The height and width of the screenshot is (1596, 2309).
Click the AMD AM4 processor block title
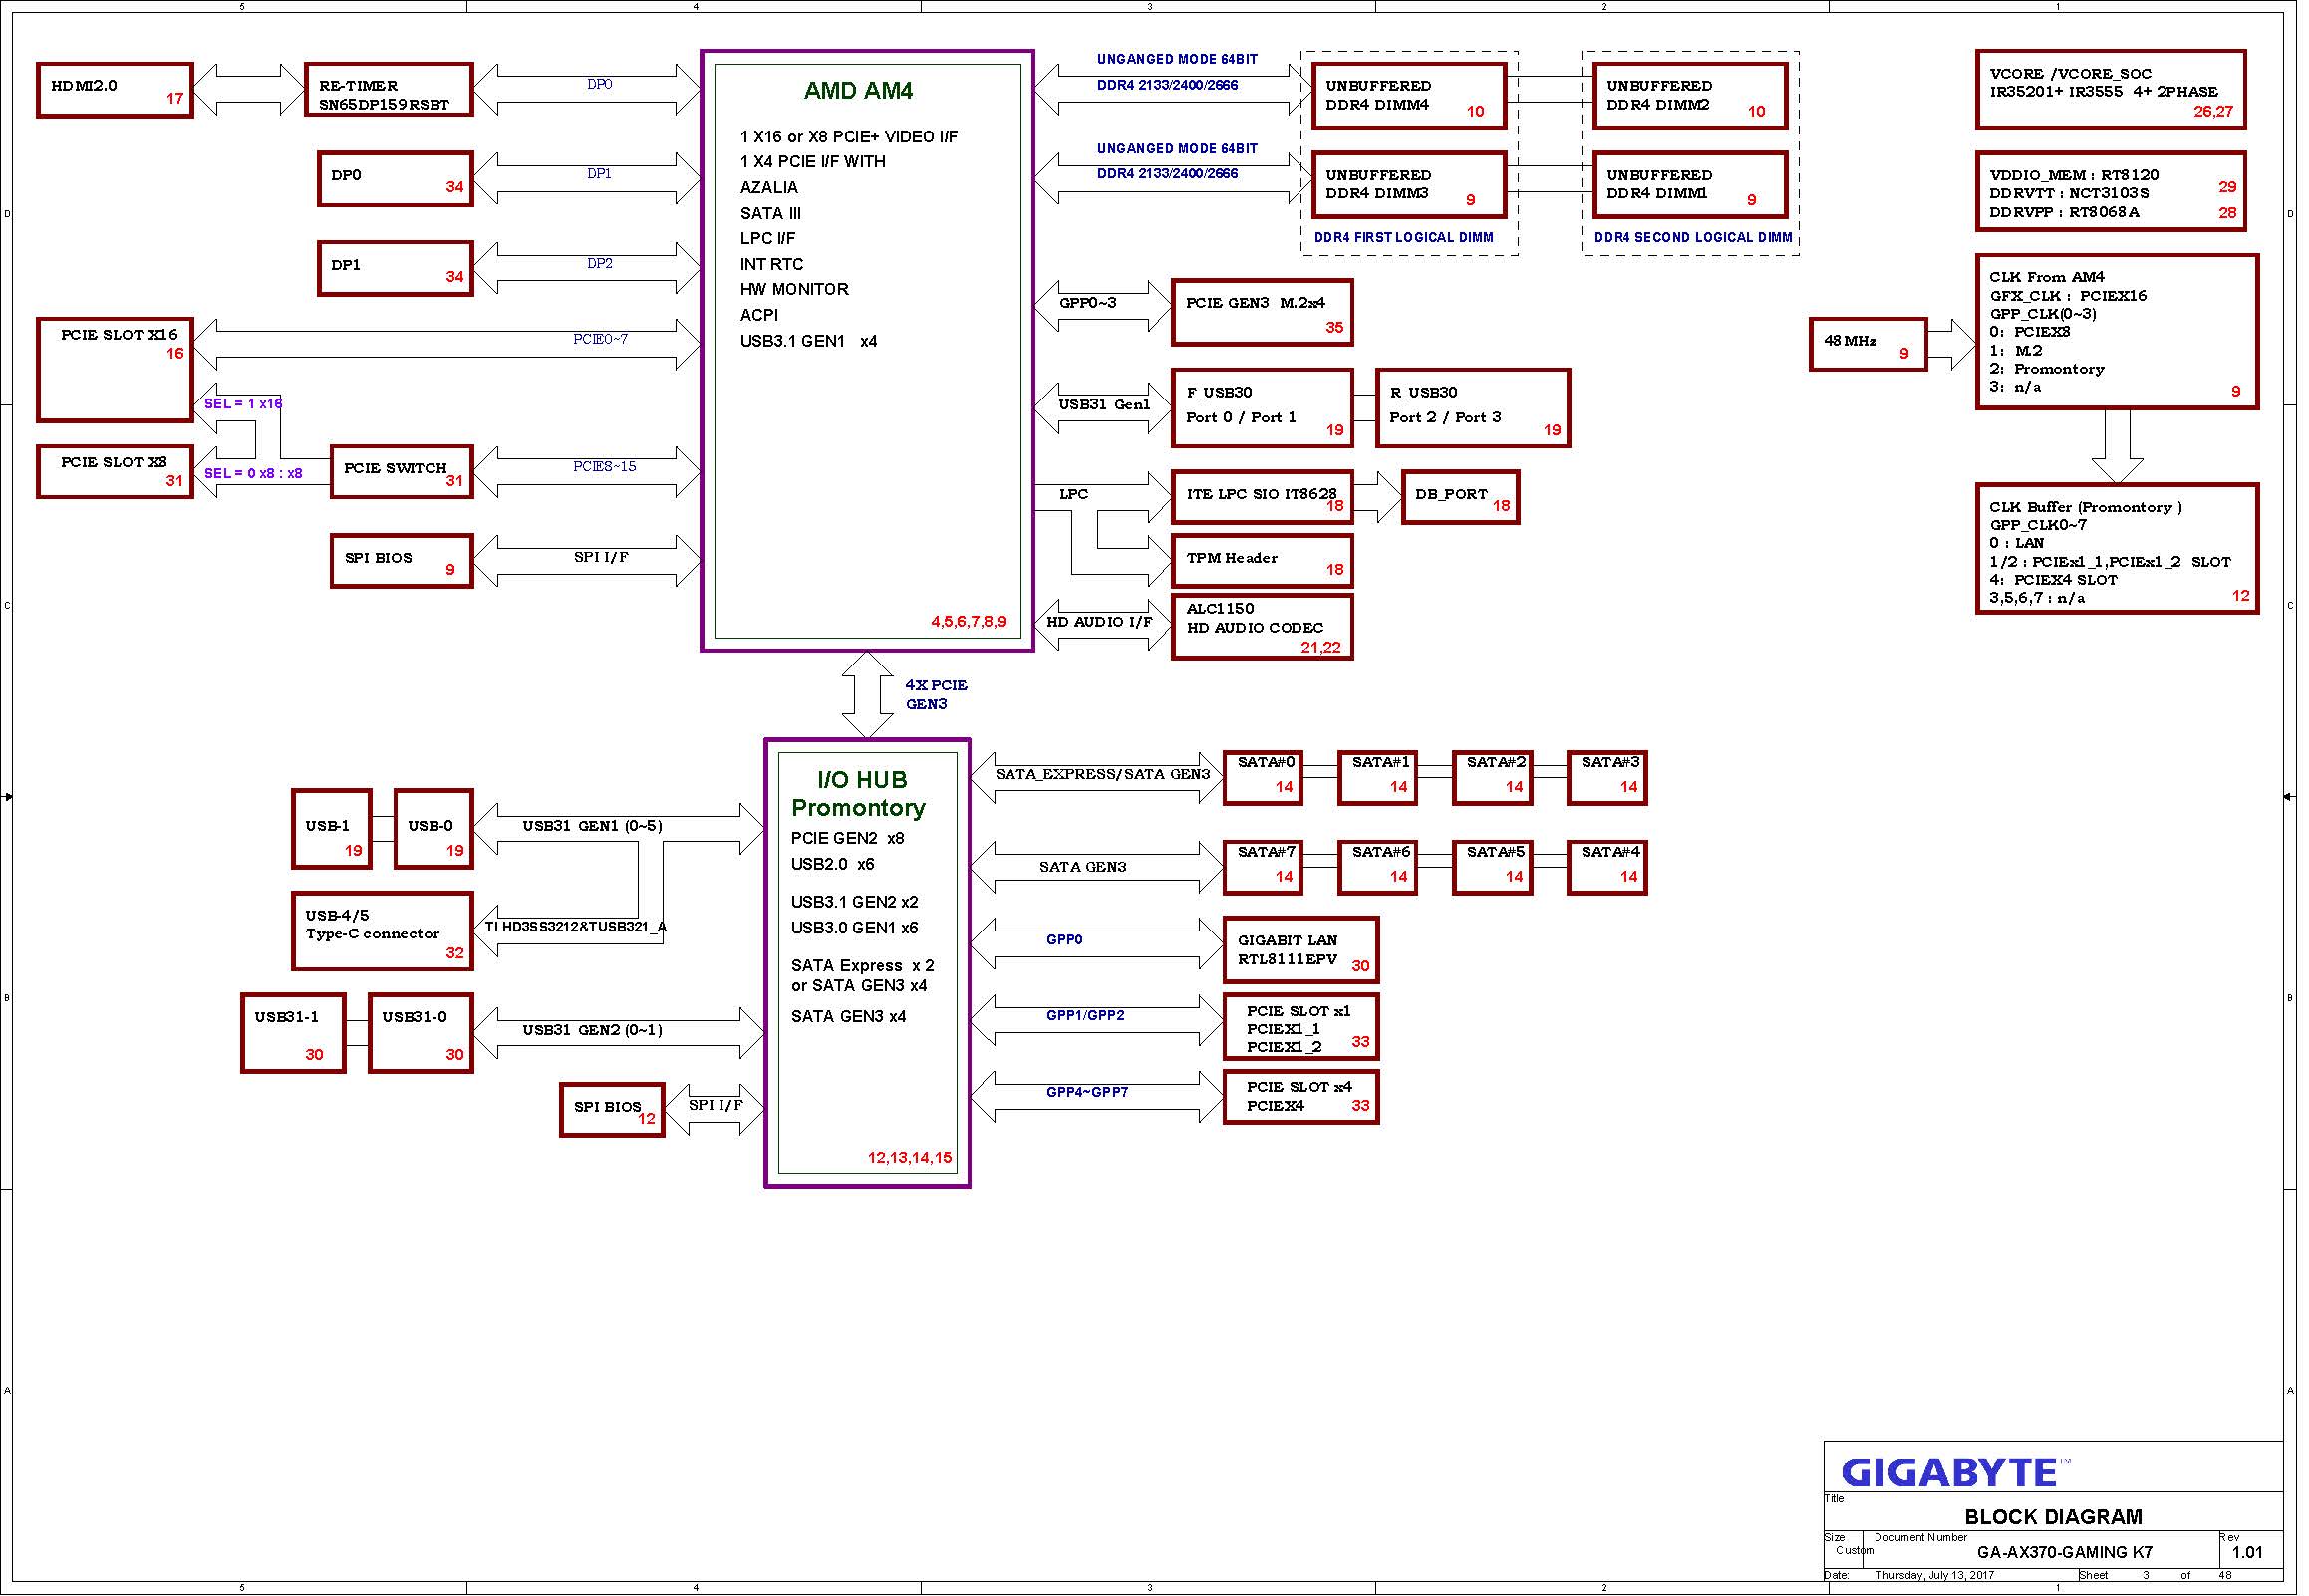tap(861, 91)
